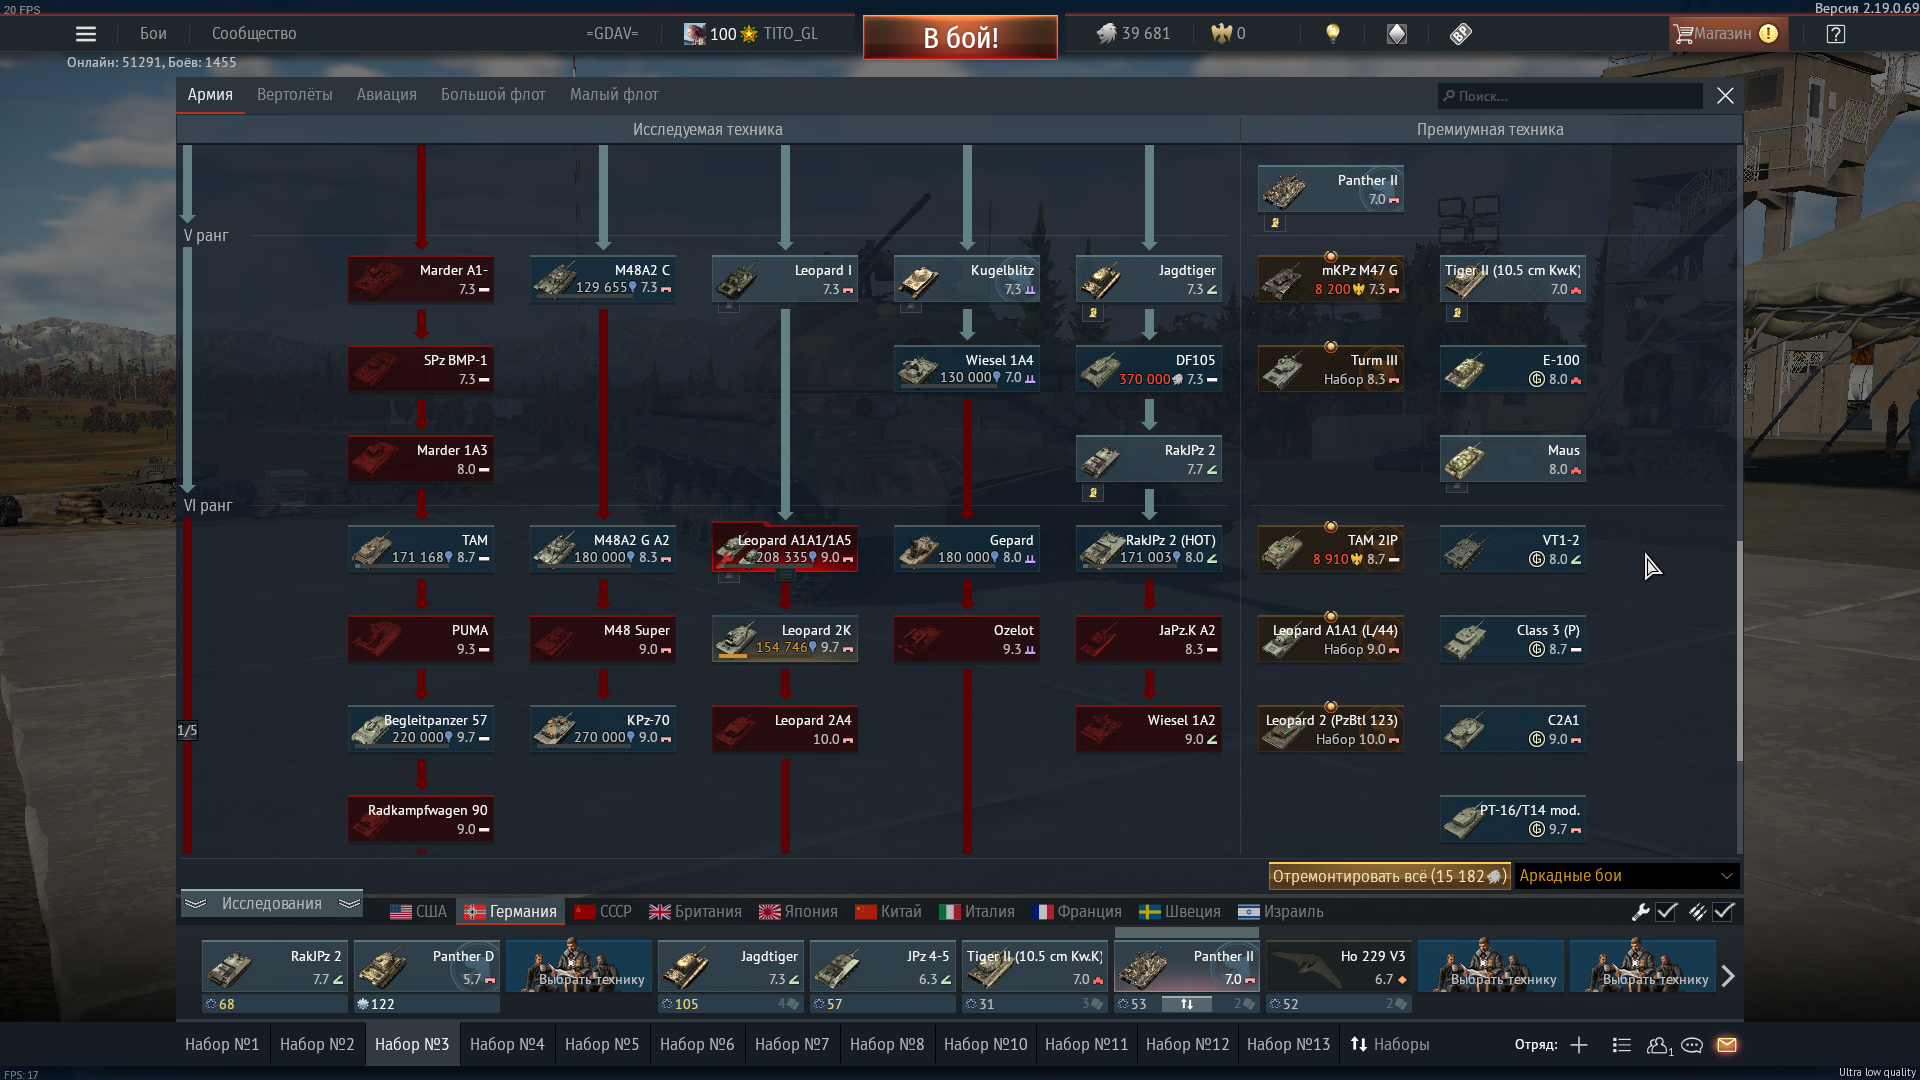Open the wagers ticket icon
1920x1080 pixels.
[1460, 34]
